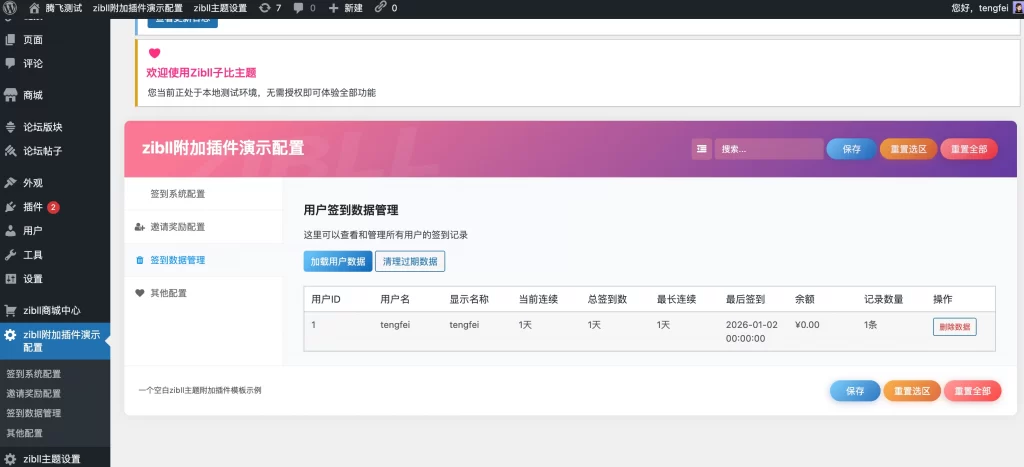This screenshot has height=467, width=1024.
Task: Click the home icon beside 腾飞测试
Action: click(x=35, y=8)
